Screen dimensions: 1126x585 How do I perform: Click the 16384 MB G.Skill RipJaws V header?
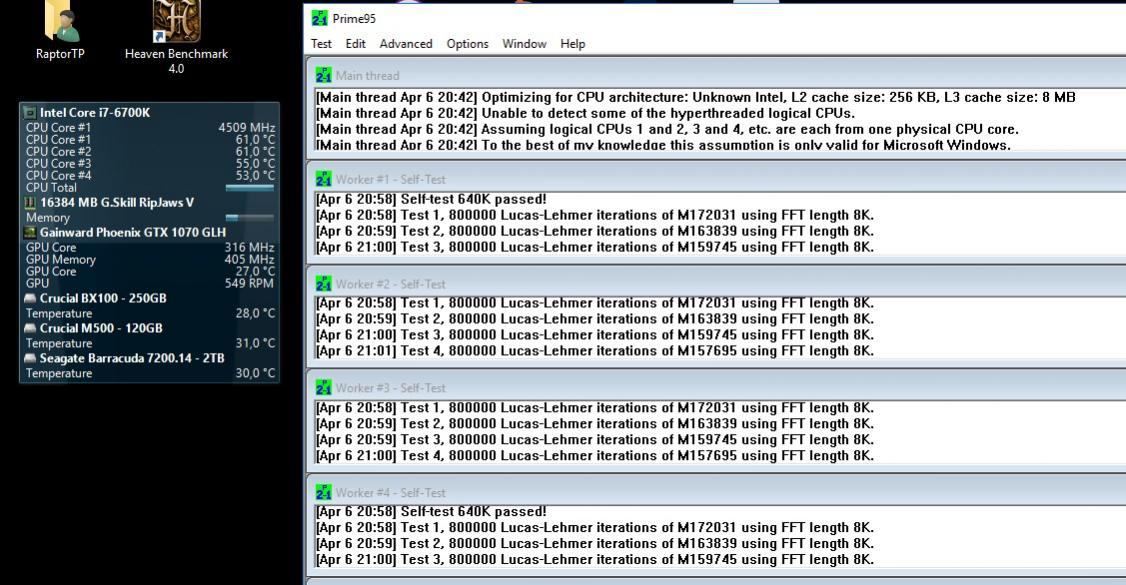[117, 203]
